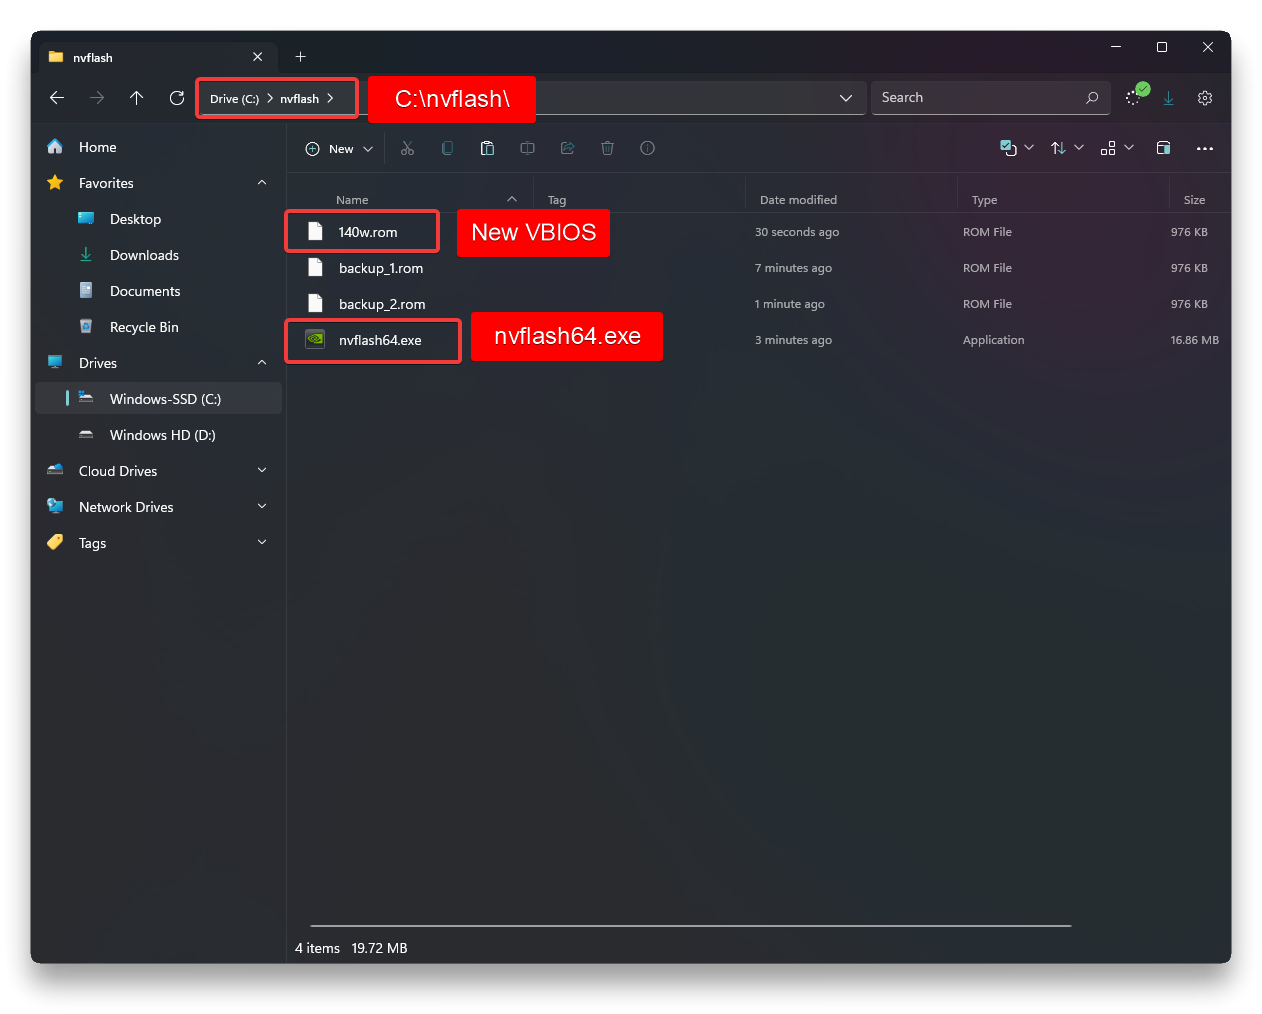Click the delete trash icon in toolbar
1262x1014 pixels.
pyautogui.click(x=607, y=148)
